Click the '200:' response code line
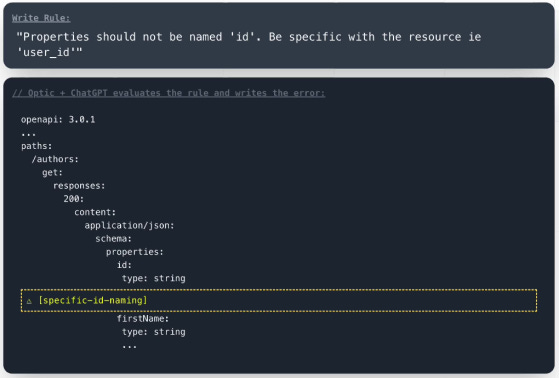 coord(74,199)
